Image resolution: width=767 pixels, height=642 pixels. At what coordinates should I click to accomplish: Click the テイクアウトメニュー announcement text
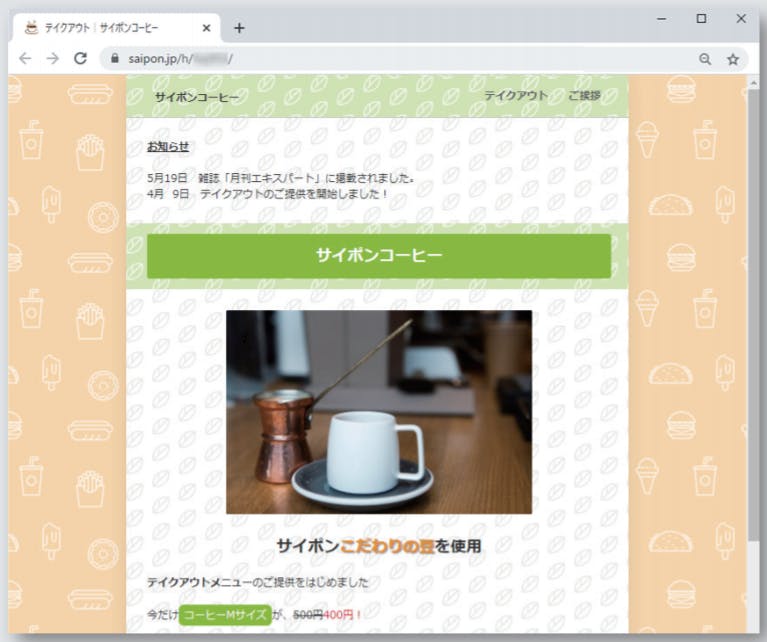(258, 582)
